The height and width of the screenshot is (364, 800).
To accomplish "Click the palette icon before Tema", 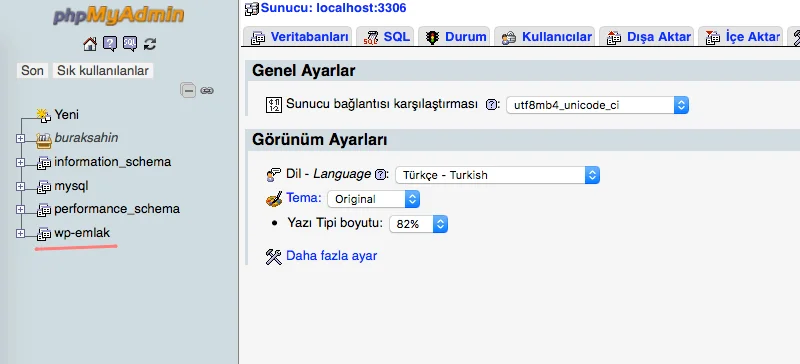I will pyautogui.click(x=274, y=199).
